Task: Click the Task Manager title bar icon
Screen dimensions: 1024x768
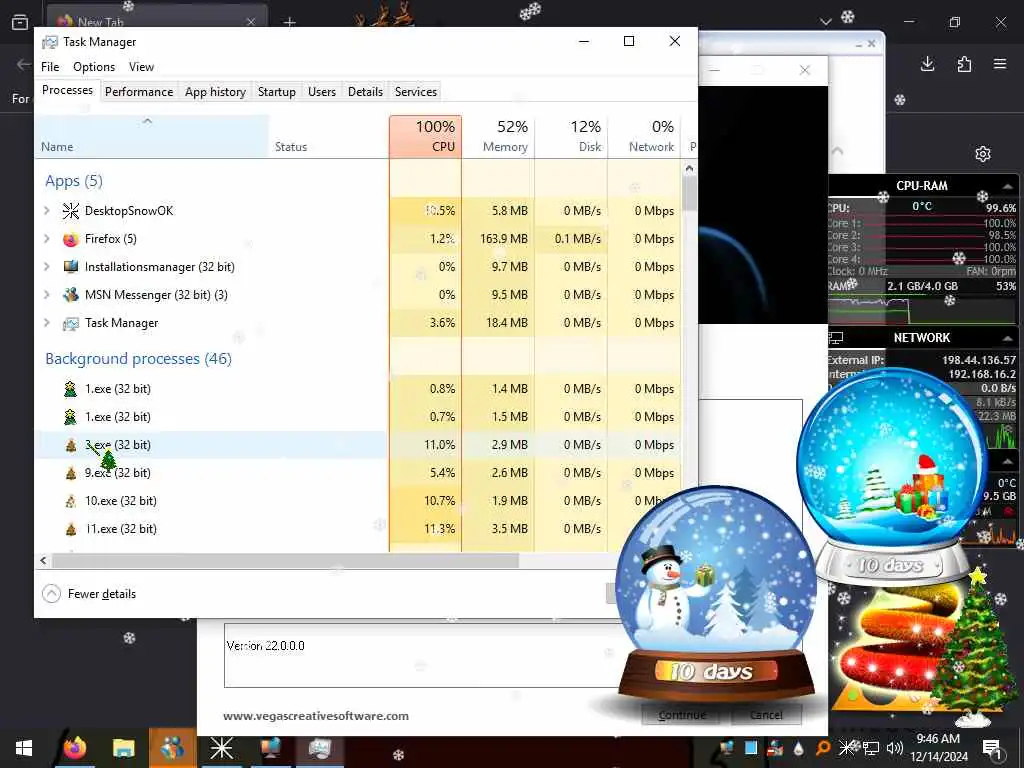Action: (50, 42)
